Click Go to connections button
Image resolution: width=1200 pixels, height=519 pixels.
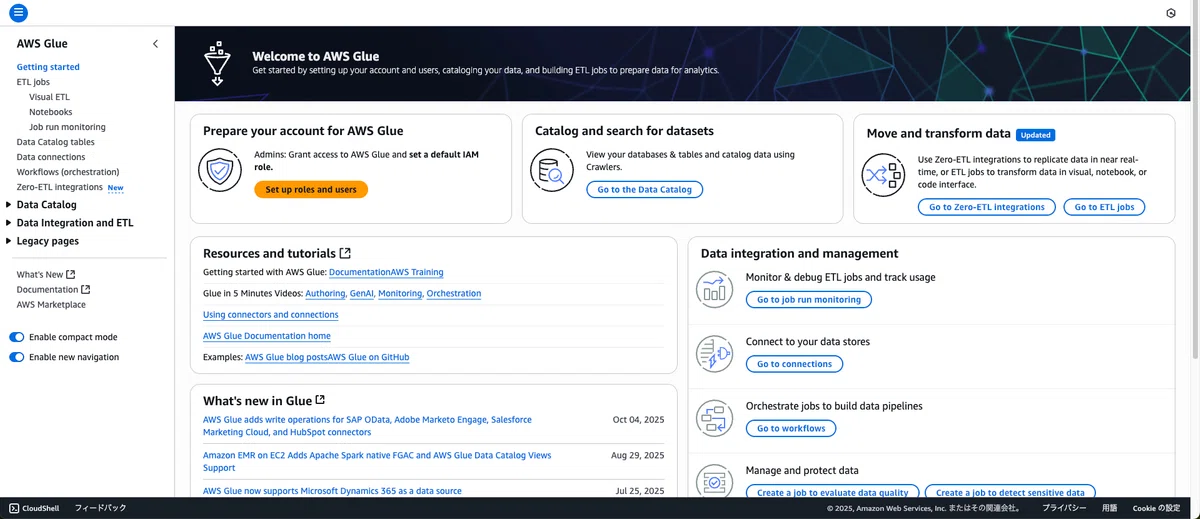click(x=794, y=364)
